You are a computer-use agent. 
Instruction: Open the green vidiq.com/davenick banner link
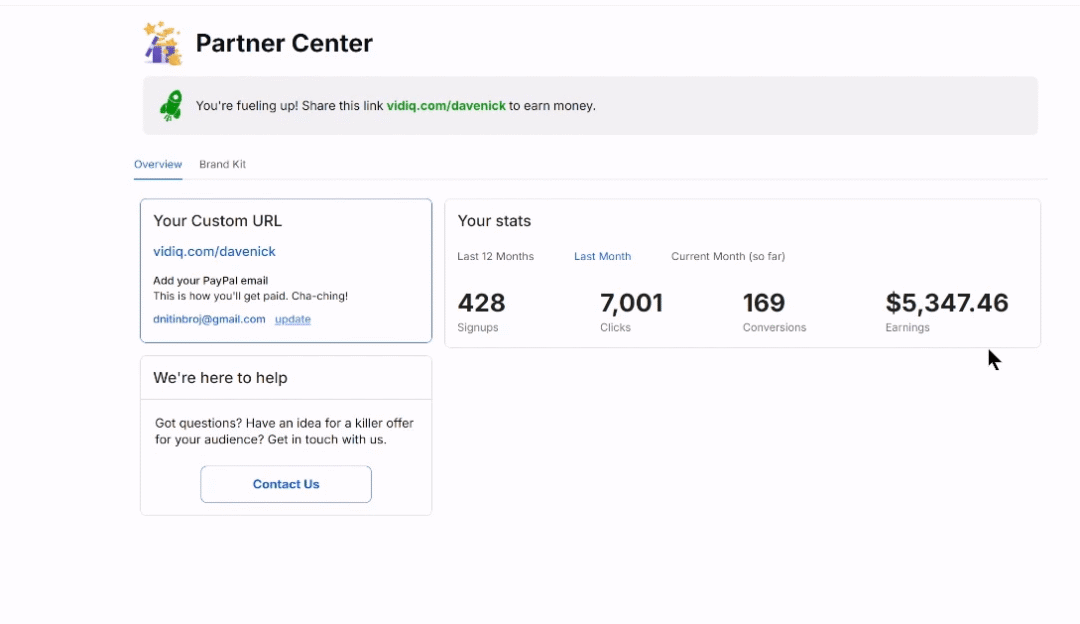click(x=446, y=106)
